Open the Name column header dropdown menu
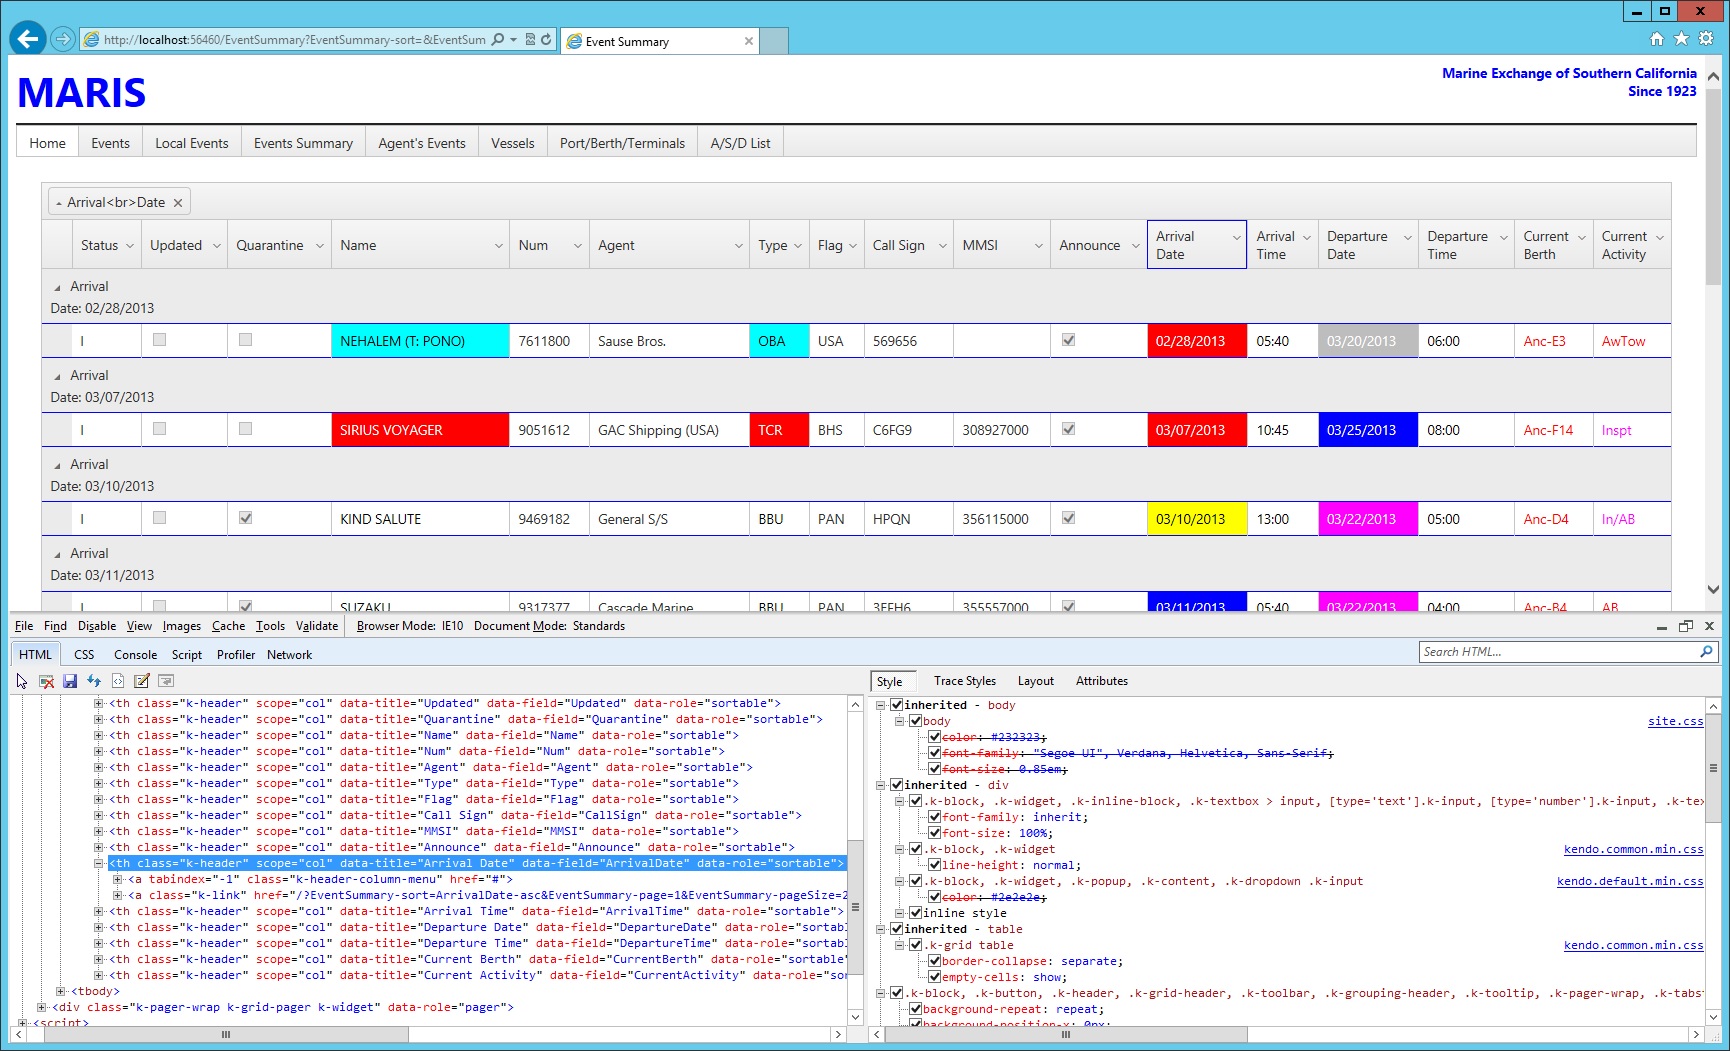Image resolution: width=1730 pixels, height=1051 pixels. pos(498,246)
